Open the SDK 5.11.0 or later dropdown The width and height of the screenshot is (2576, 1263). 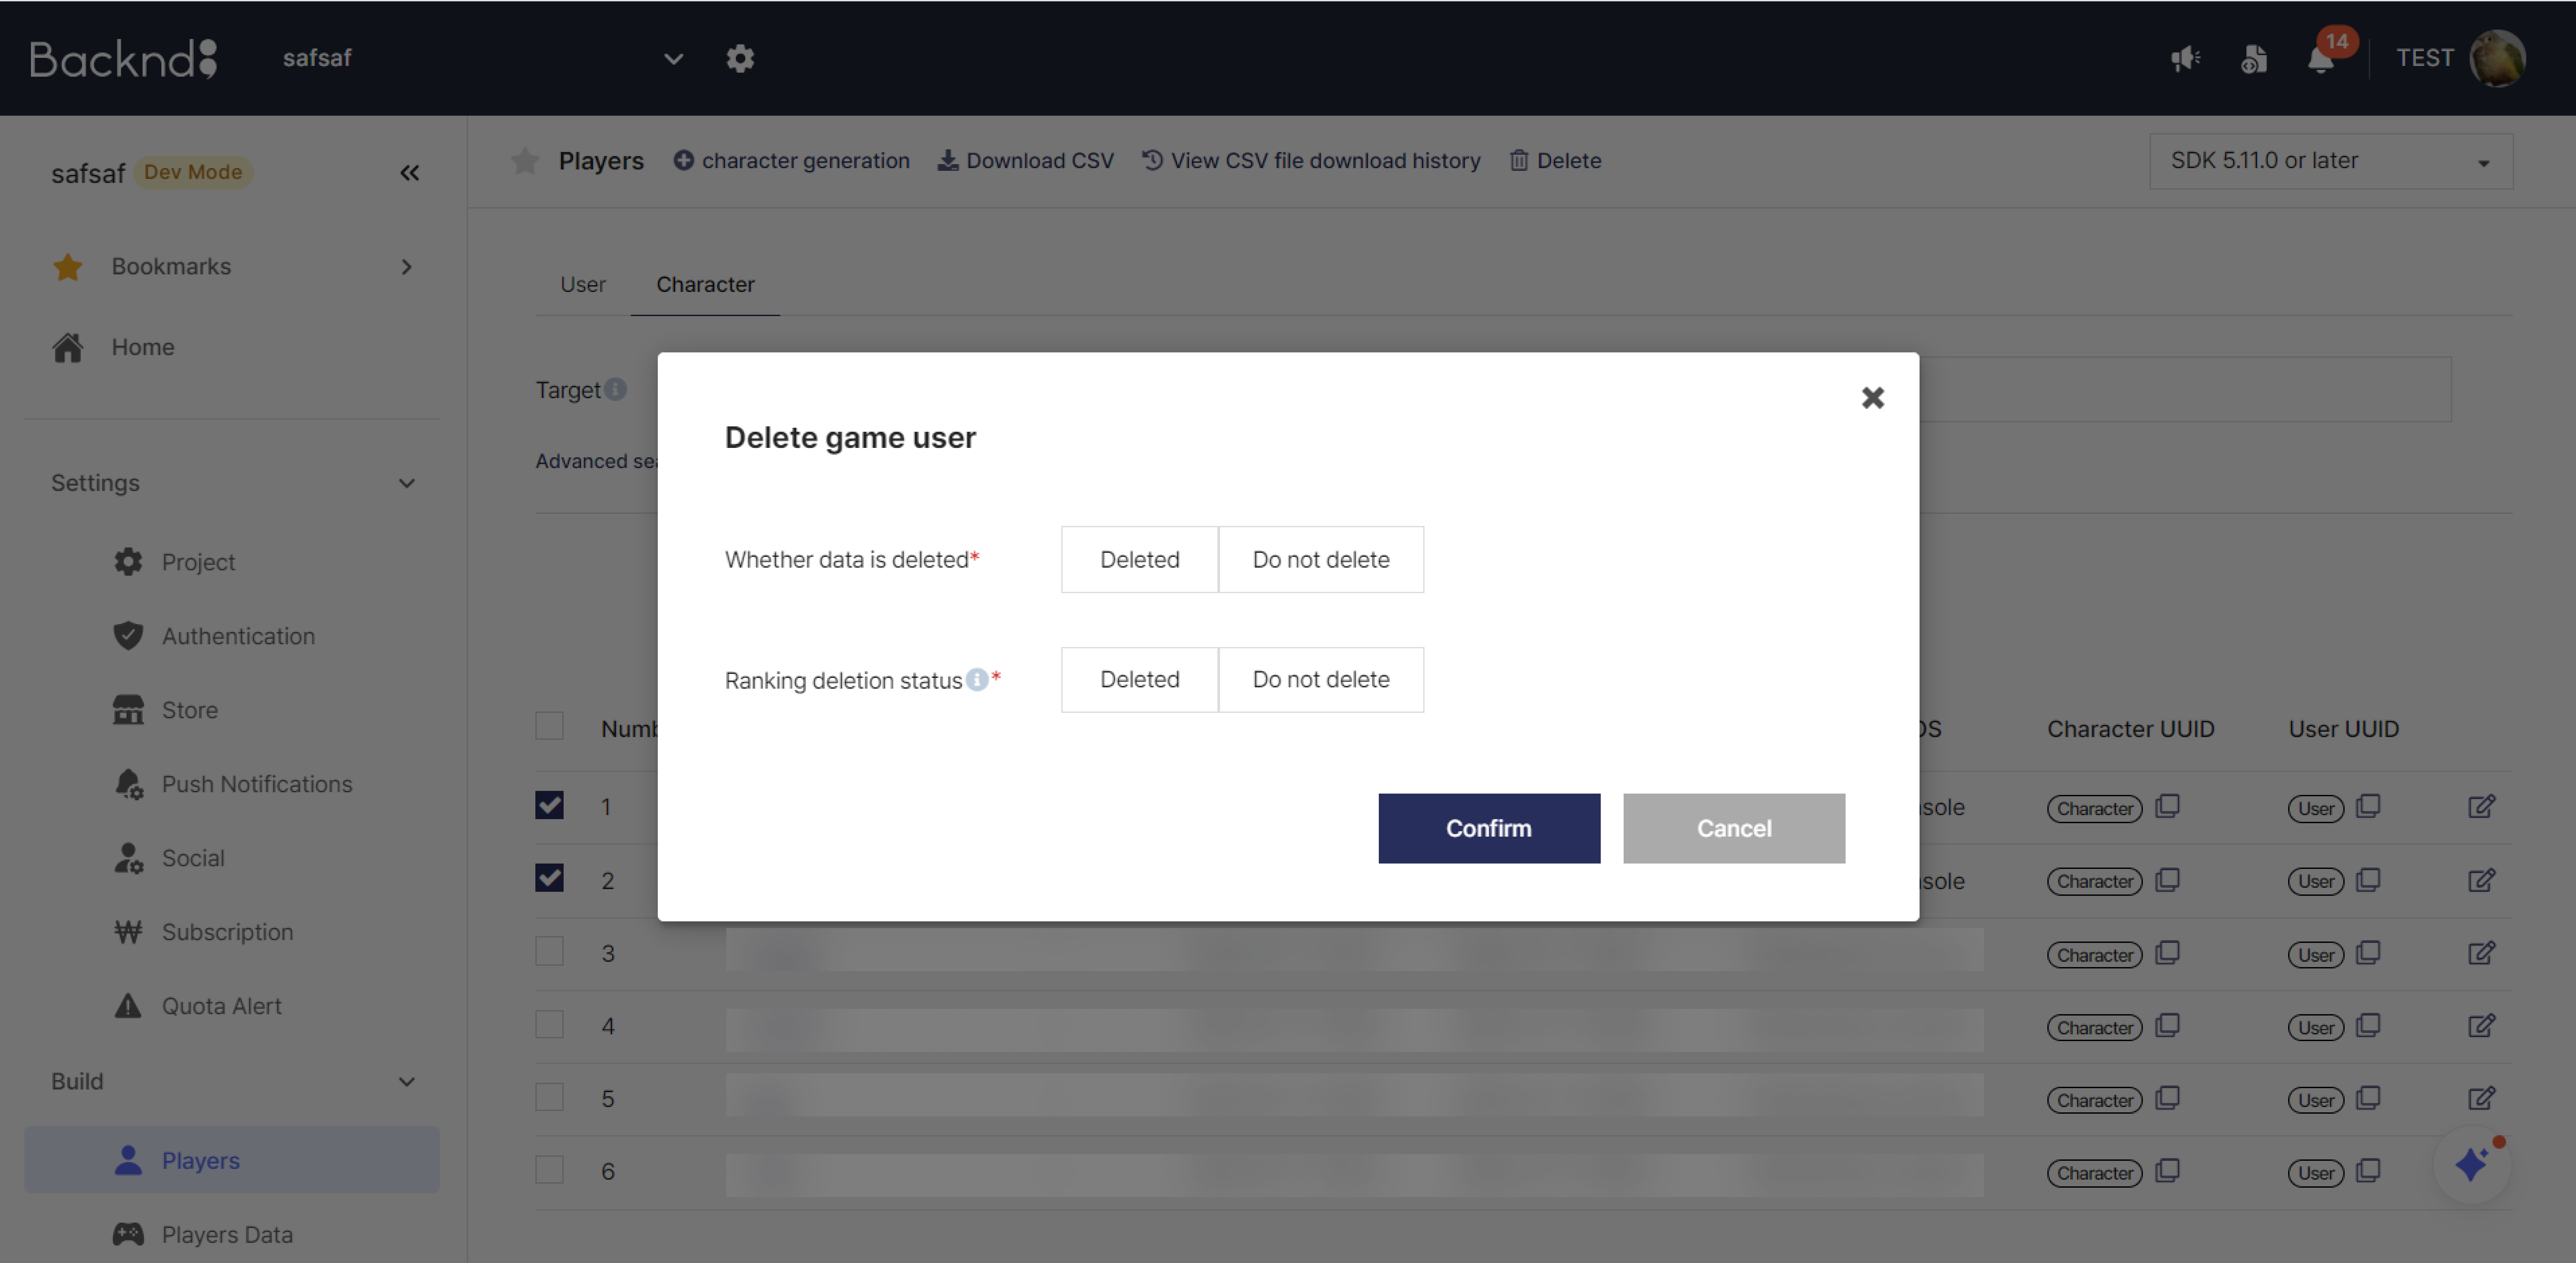pyautogui.click(x=2331, y=161)
